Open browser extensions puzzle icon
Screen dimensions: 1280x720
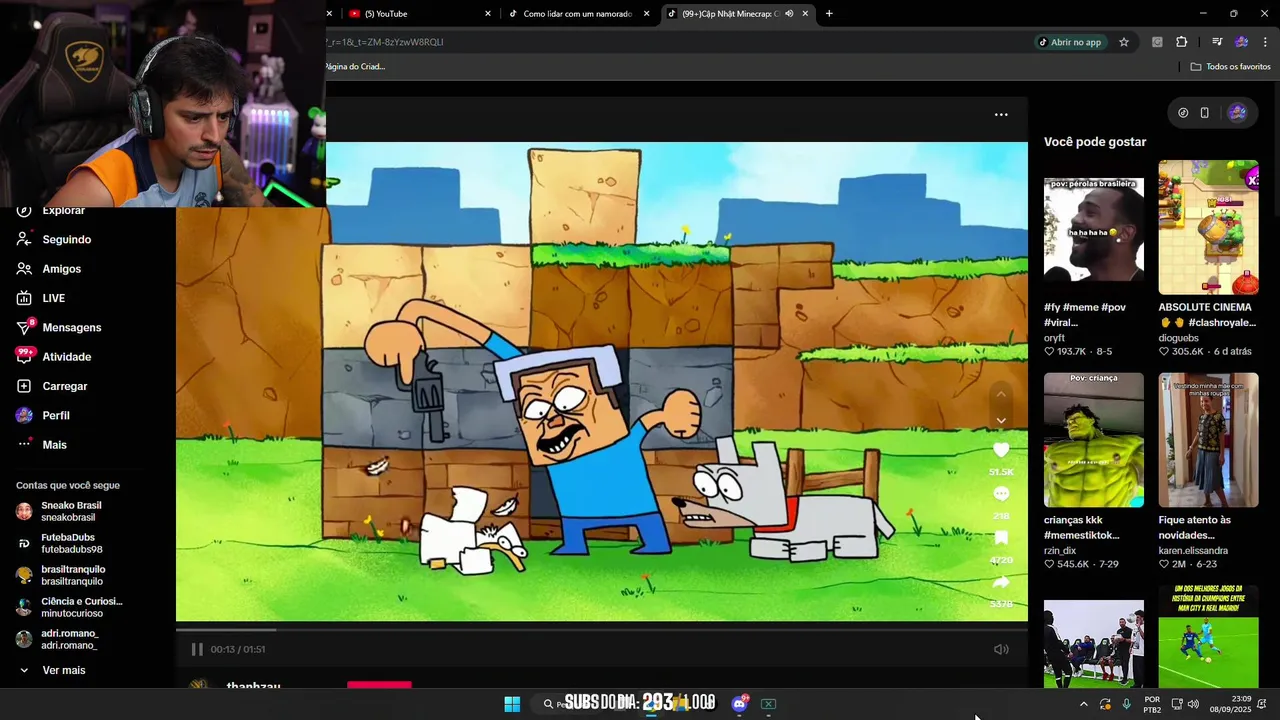(x=1182, y=42)
